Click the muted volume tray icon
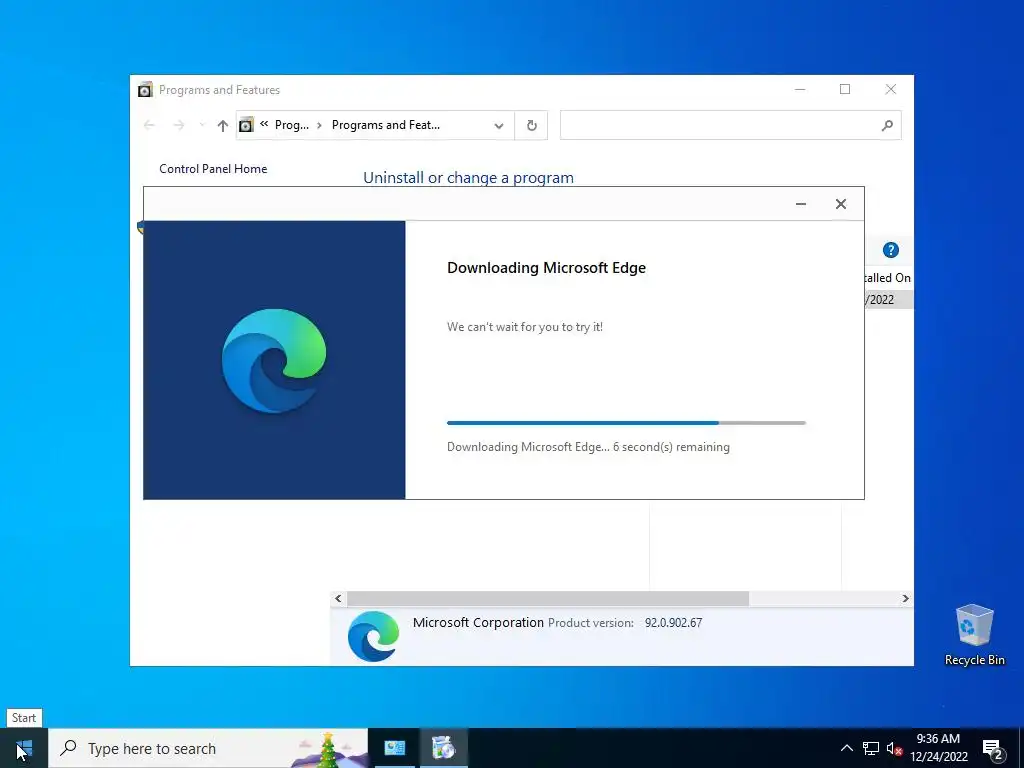The height and width of the screenshot is (768, 1024). tap(895, 748)
